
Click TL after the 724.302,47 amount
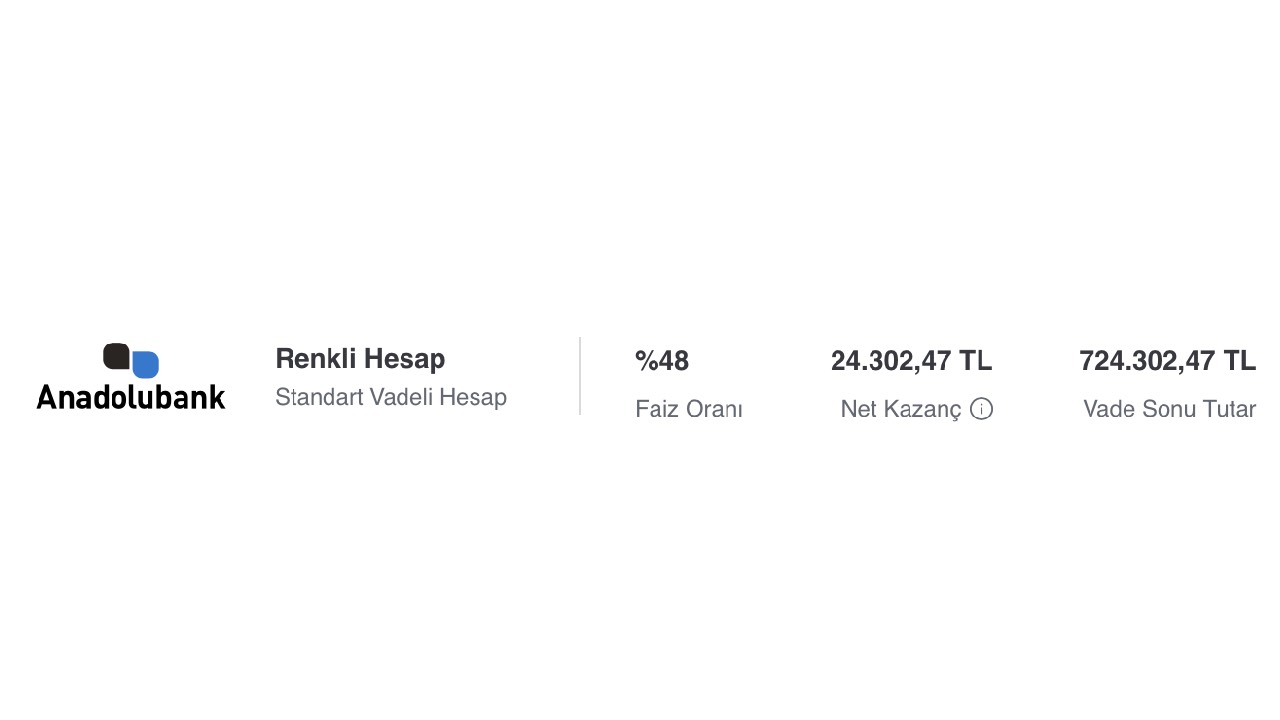click(1240, 361)
